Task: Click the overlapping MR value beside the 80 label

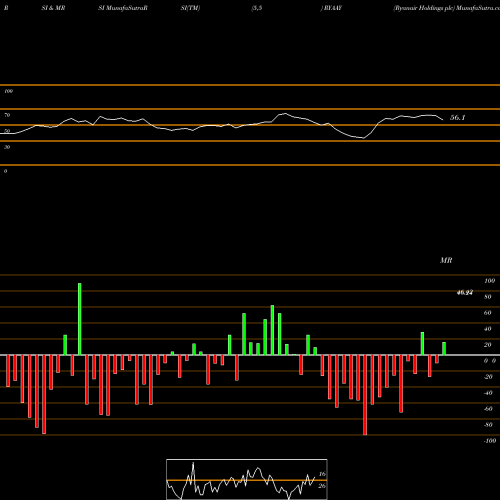Action: pyautogui.click(x=465, y=293)
